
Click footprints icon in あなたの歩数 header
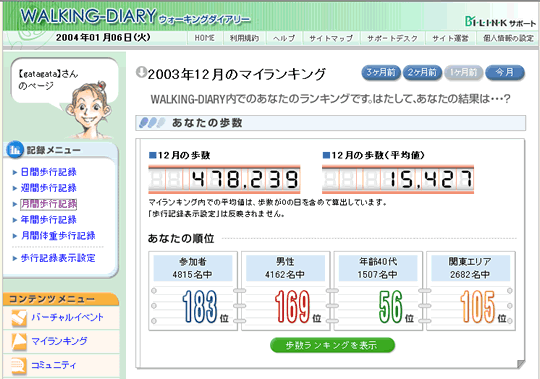pos(152,123)
